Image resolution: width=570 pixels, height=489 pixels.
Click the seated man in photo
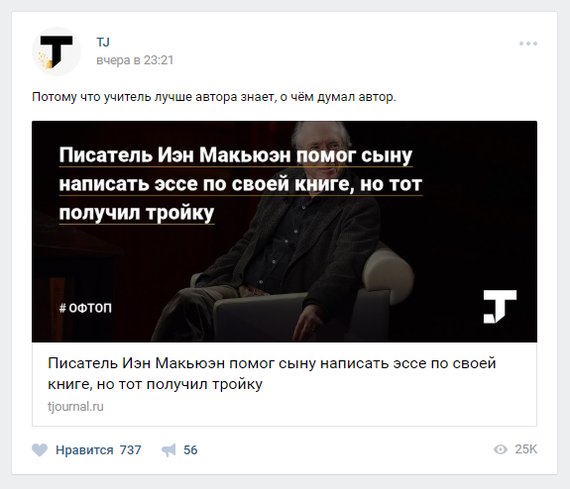tap(291, 233)
